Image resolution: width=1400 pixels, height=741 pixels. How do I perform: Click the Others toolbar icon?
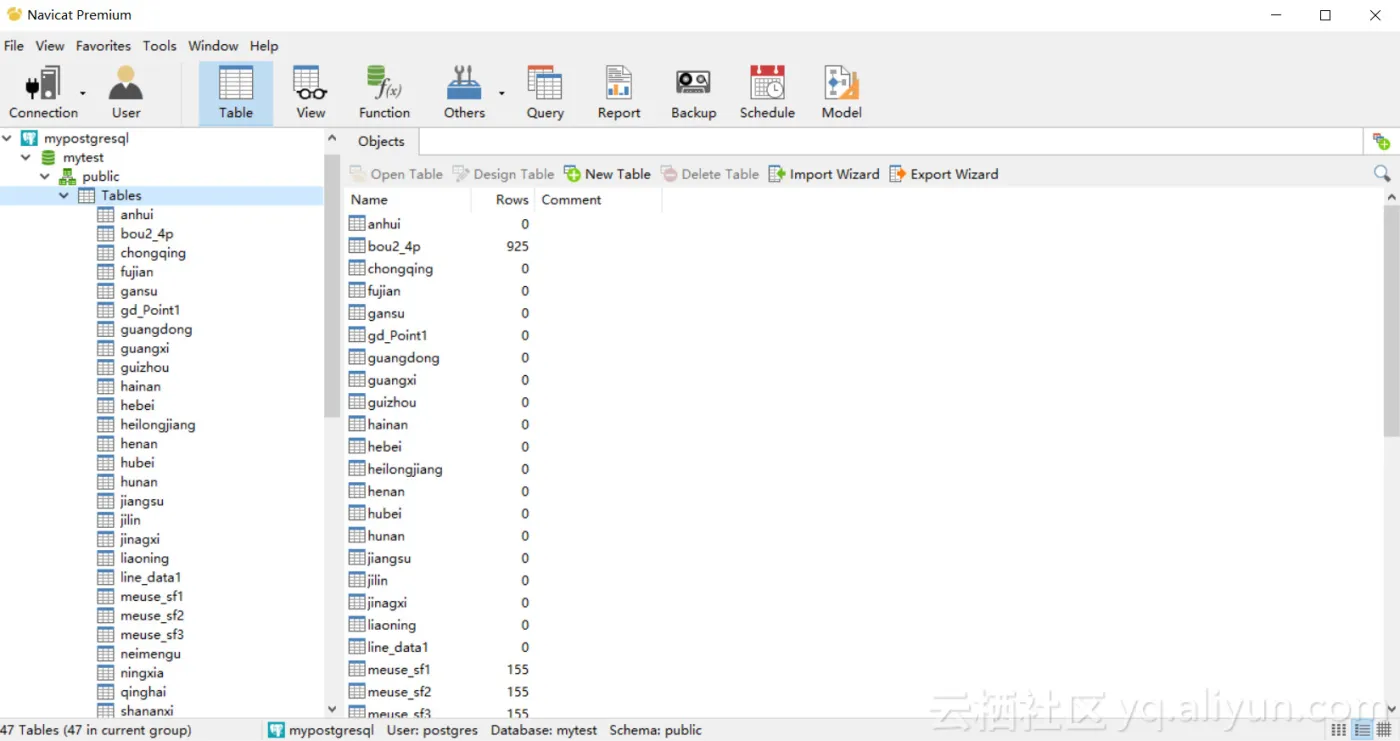click(x=464, y=93)
